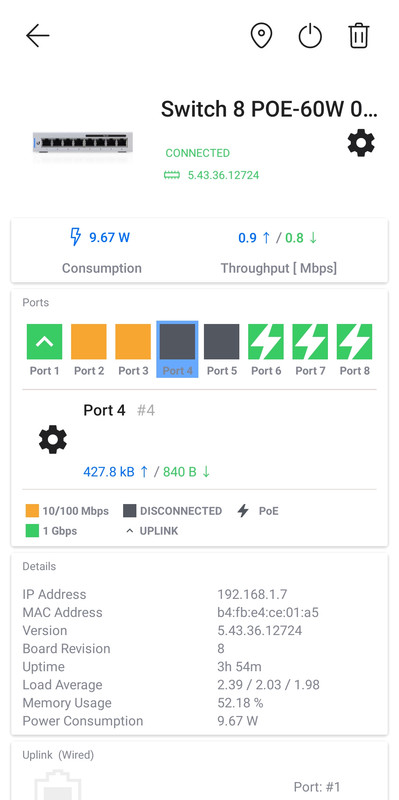399x800 pixels.
Task: Select Port 1 uplink port
Action: [44, 341]
